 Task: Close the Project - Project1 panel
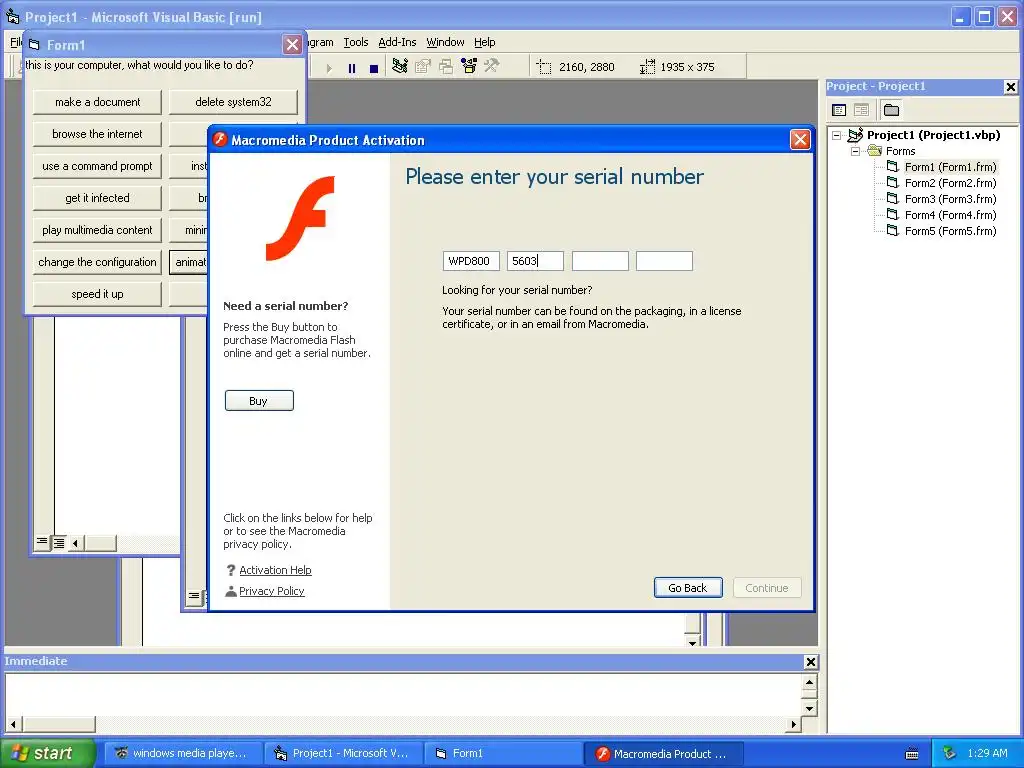pyautogui.click(x=1010, y=87)
